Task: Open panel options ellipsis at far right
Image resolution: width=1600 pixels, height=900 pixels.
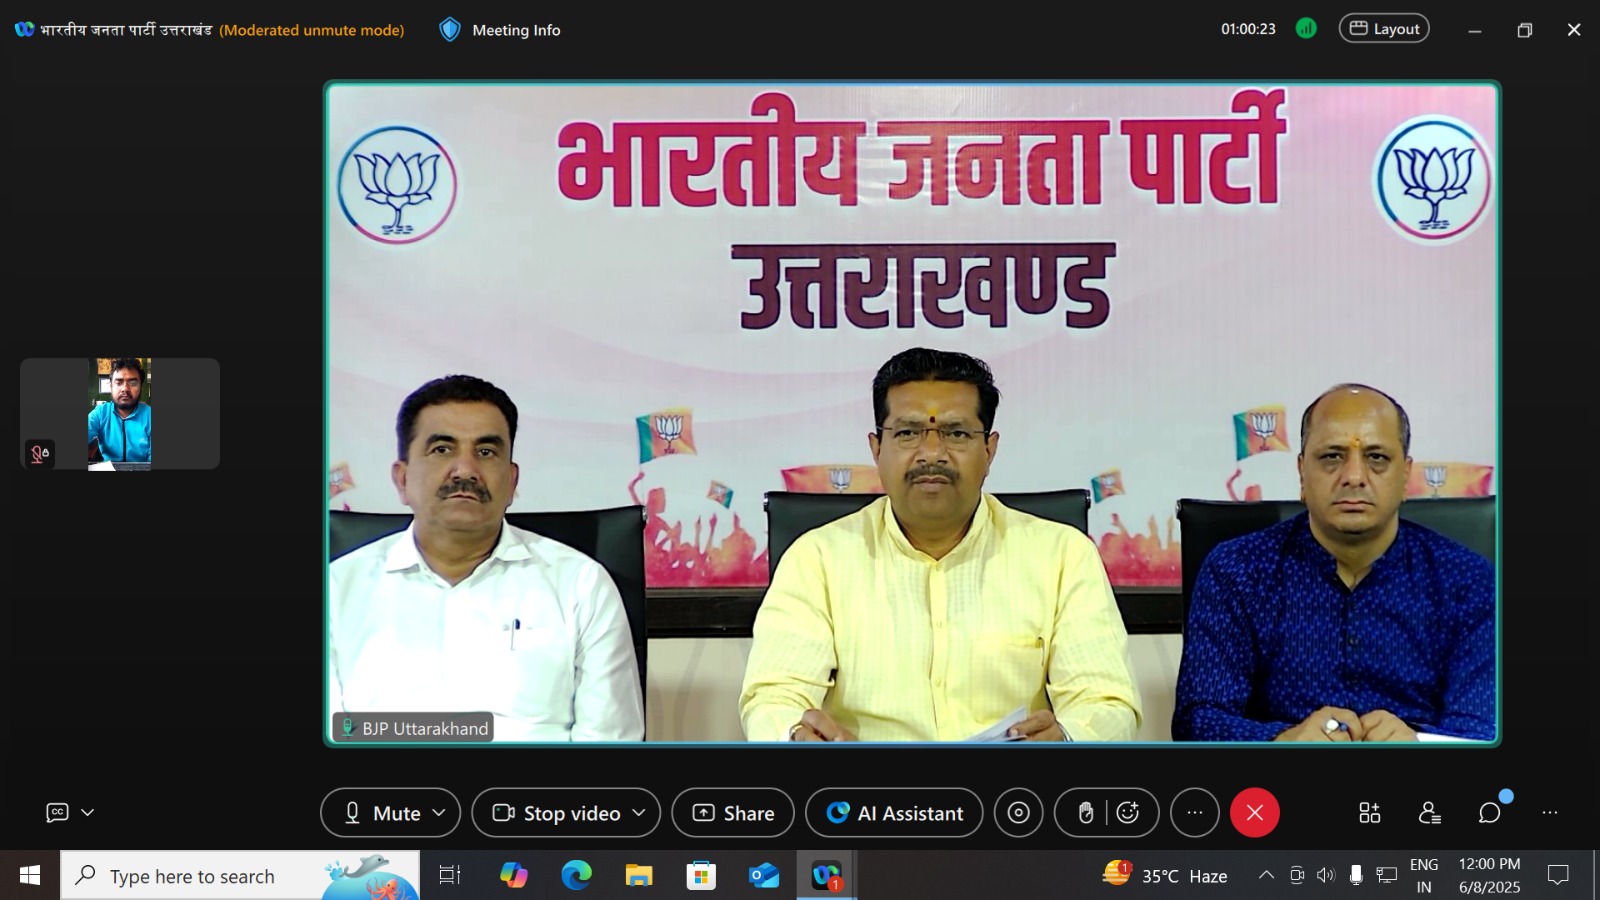Action: tap(1550, 813)
